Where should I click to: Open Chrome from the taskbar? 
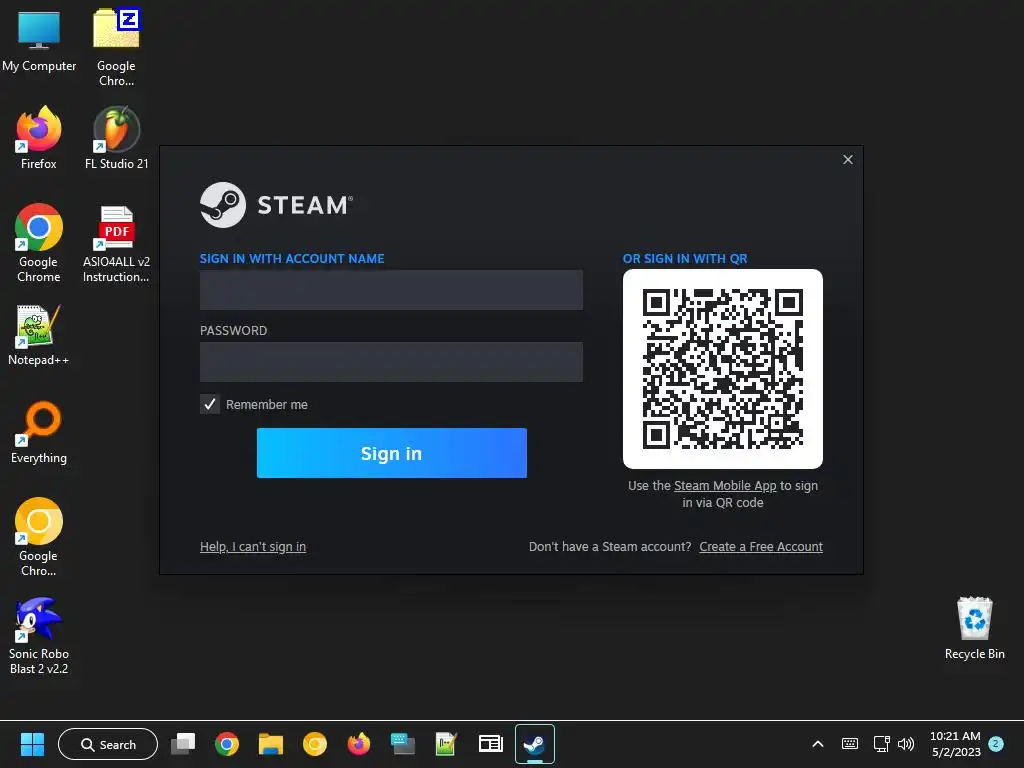click(x=227, y=744)
